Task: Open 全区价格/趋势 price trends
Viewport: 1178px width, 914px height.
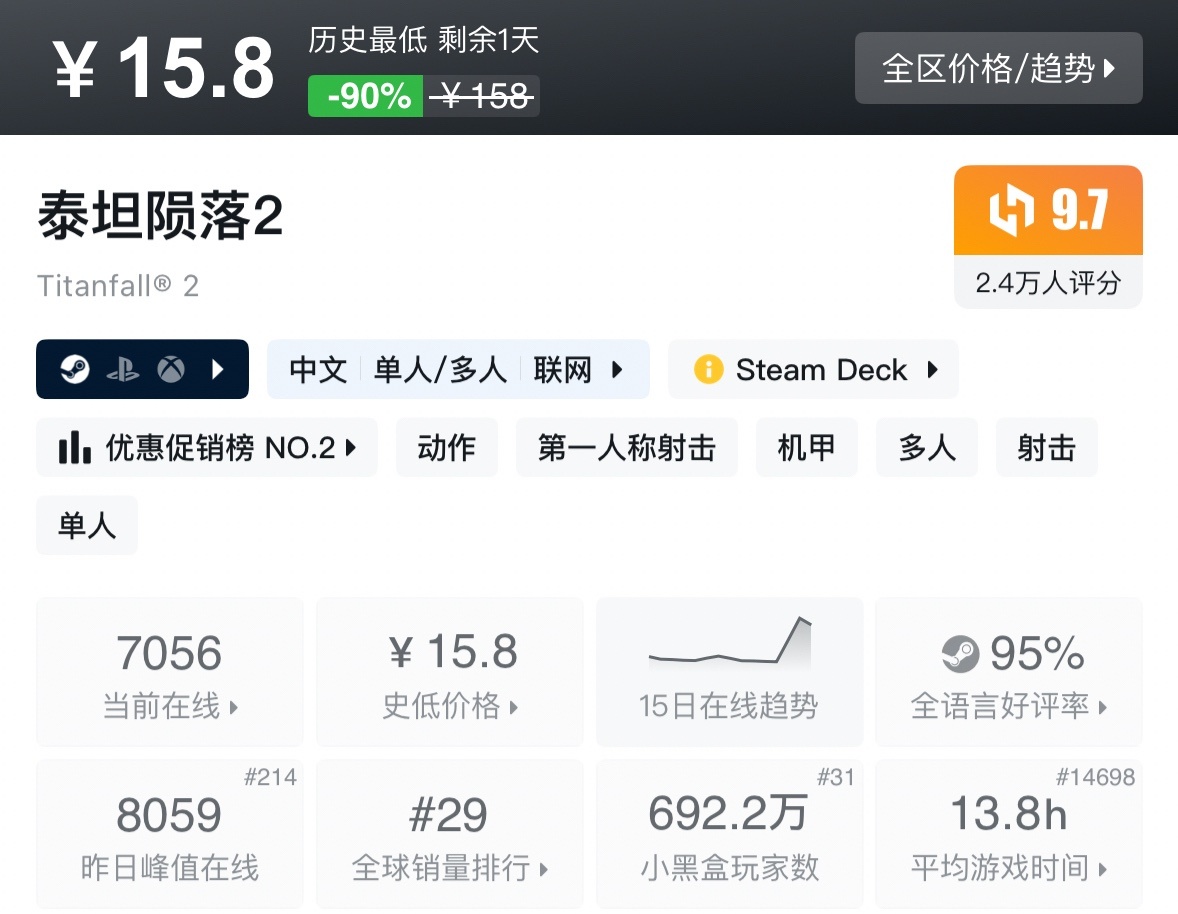Action: click(998, 68)
